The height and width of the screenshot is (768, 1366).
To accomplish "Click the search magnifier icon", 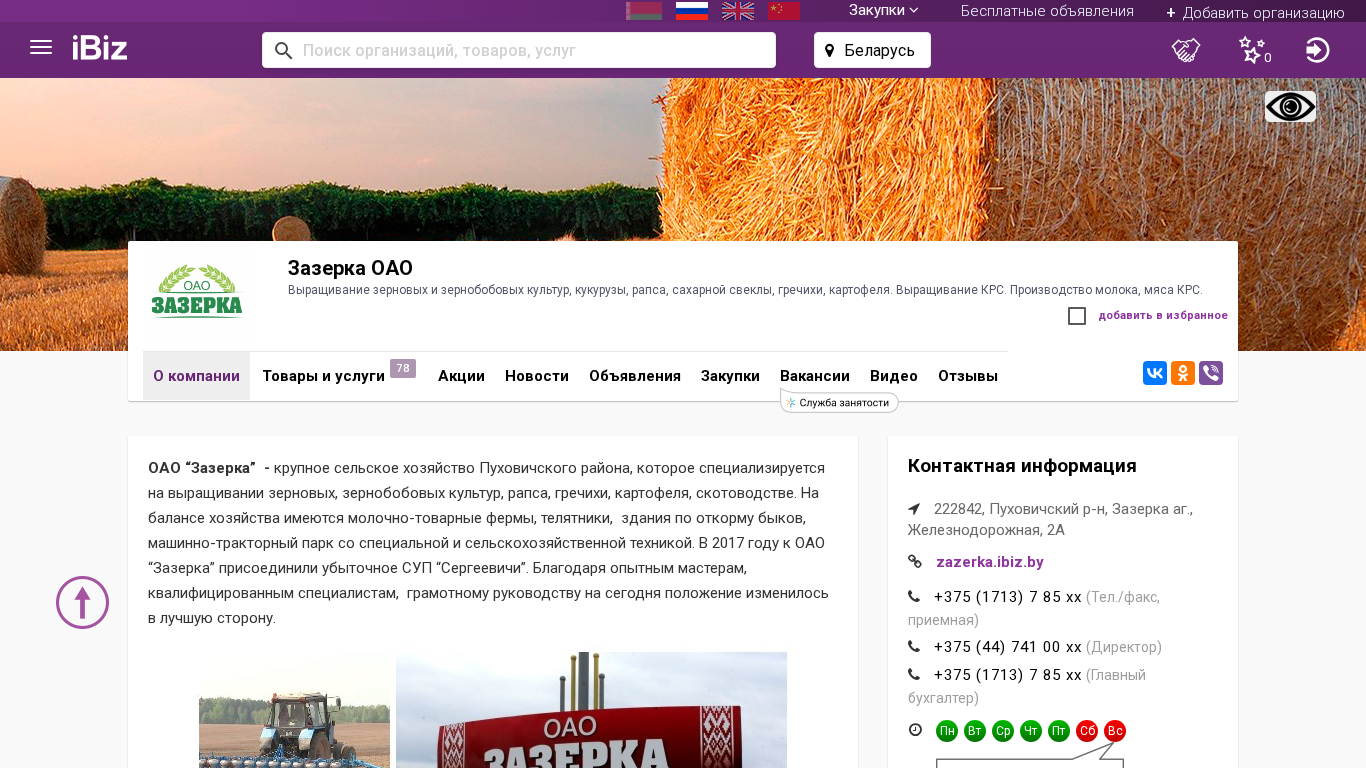I will pyautogui.click(x=284, y=50).
